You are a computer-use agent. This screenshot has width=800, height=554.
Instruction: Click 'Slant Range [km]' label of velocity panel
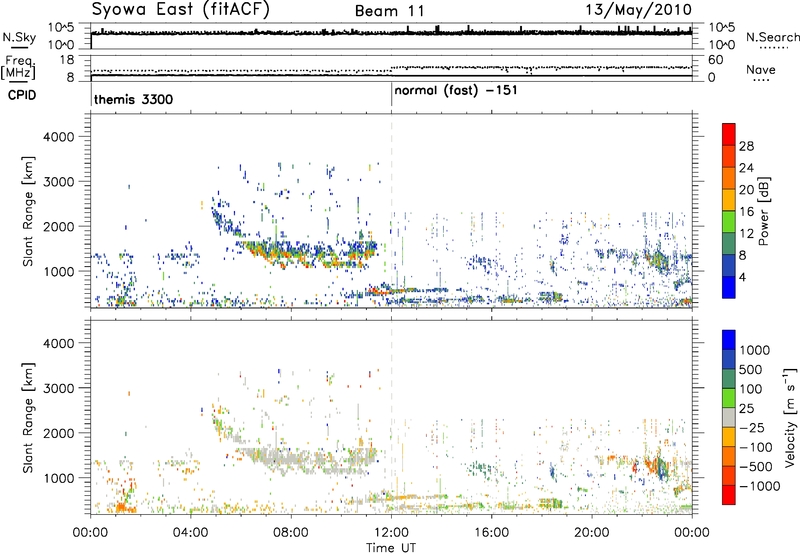point(28,418)
